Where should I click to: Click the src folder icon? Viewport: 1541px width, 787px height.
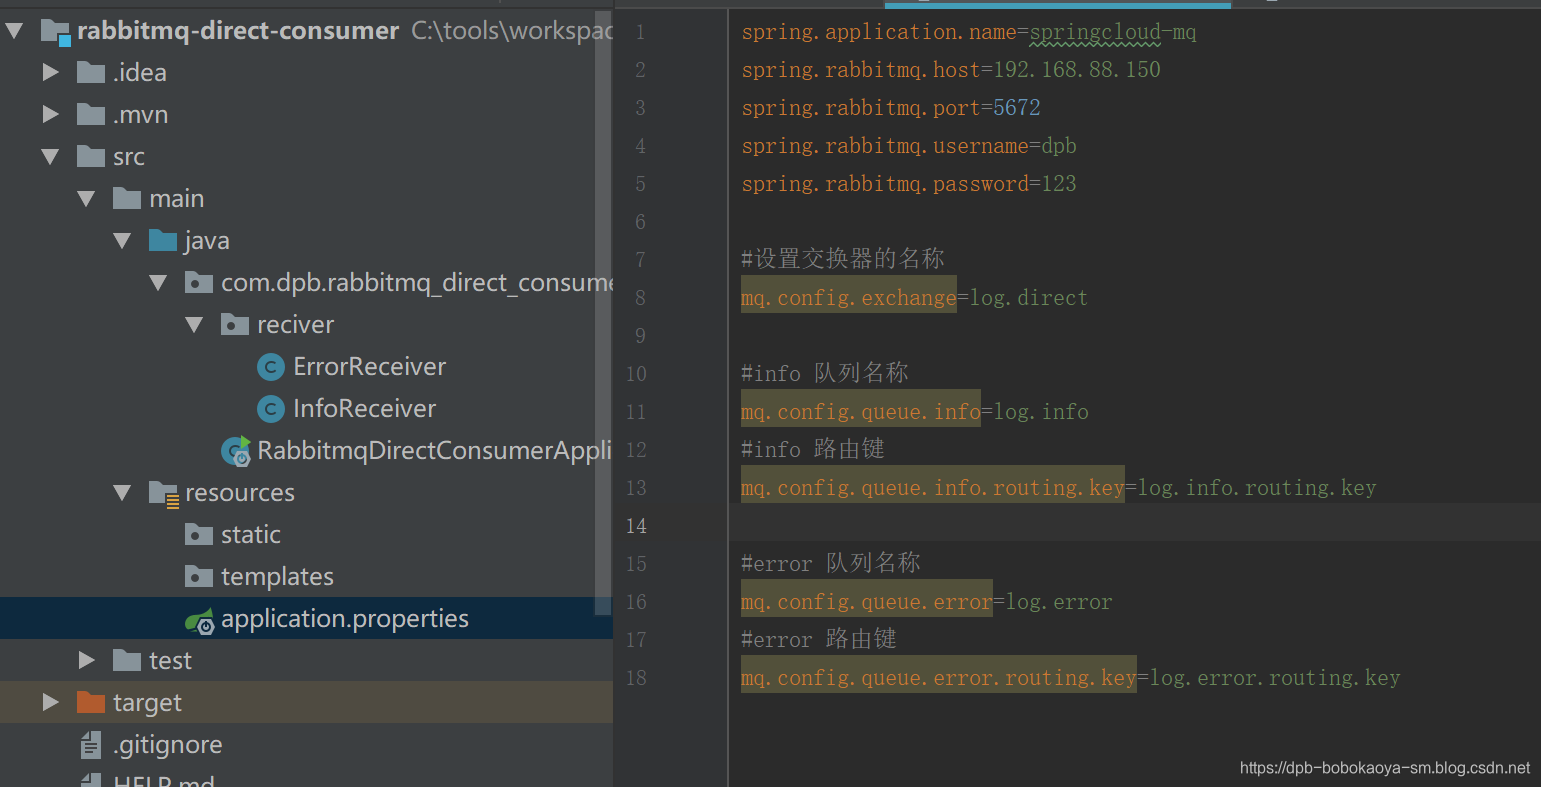[x=91, y=156]
